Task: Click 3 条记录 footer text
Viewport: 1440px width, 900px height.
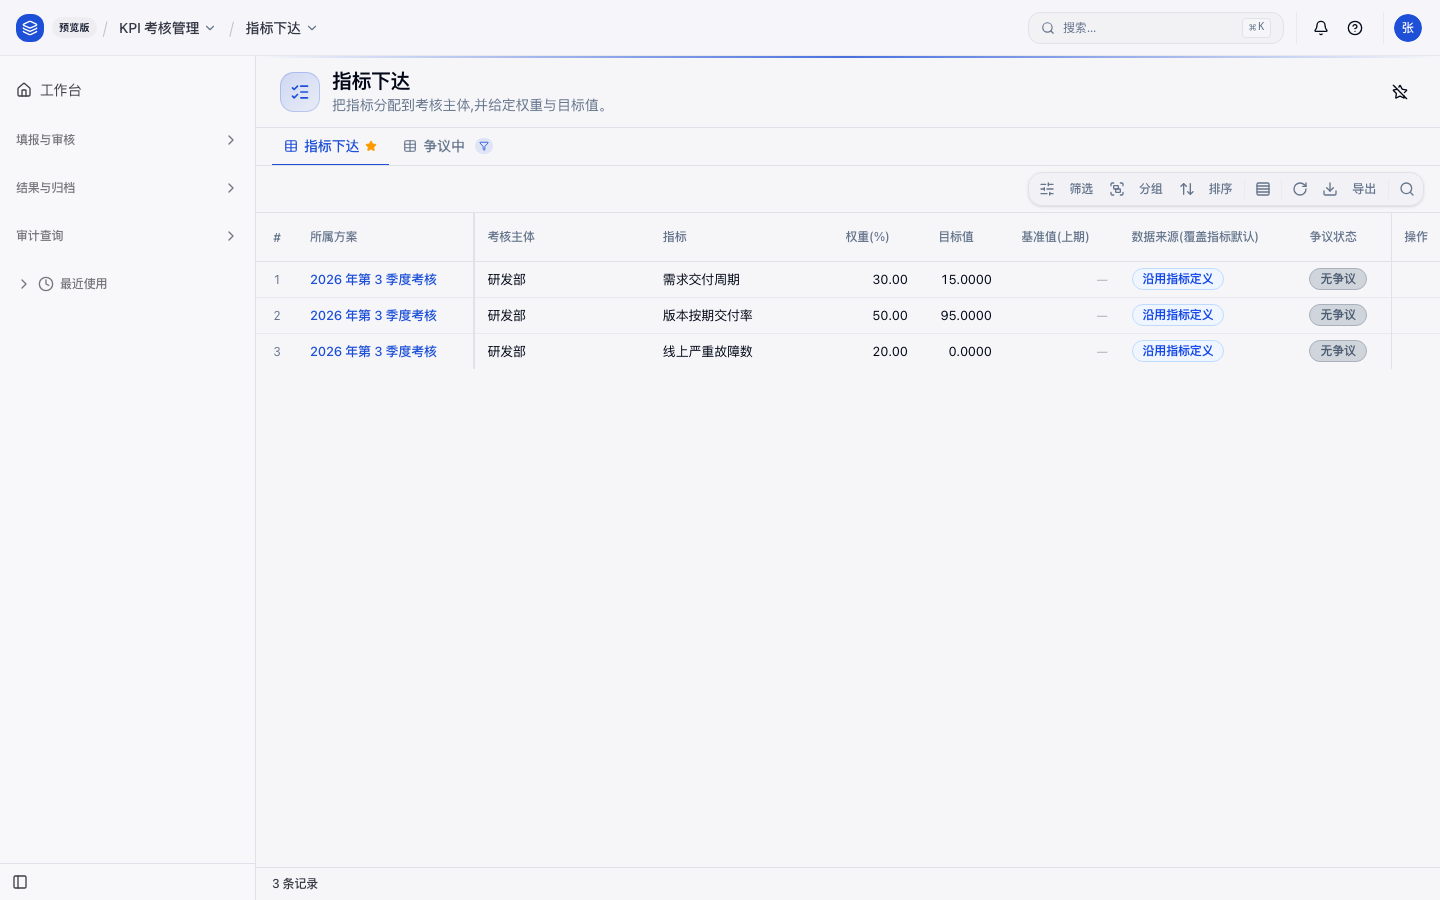Action: (x=295, y=884)
